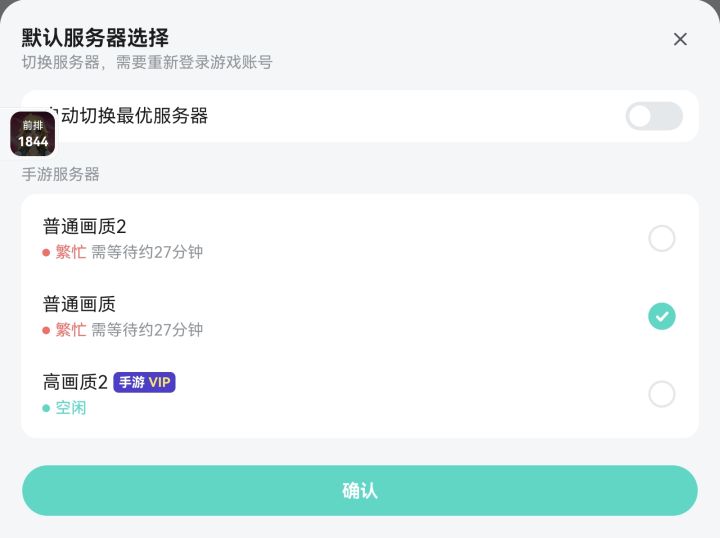Select the 普通画质2 radio button
The height and width of the screenshot is (538, 720).
point(662,238)
